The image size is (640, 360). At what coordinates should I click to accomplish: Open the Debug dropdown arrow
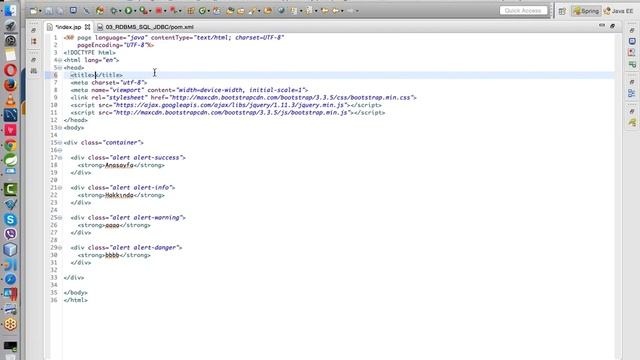click(x=120, y=11)
